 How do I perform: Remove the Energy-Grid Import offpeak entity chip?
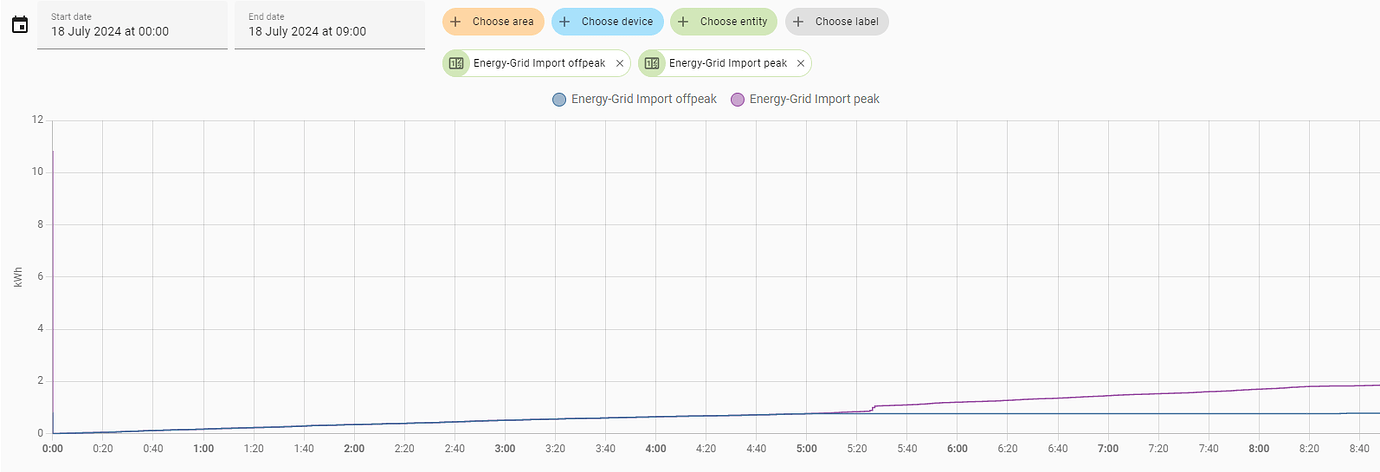point(619,63)
